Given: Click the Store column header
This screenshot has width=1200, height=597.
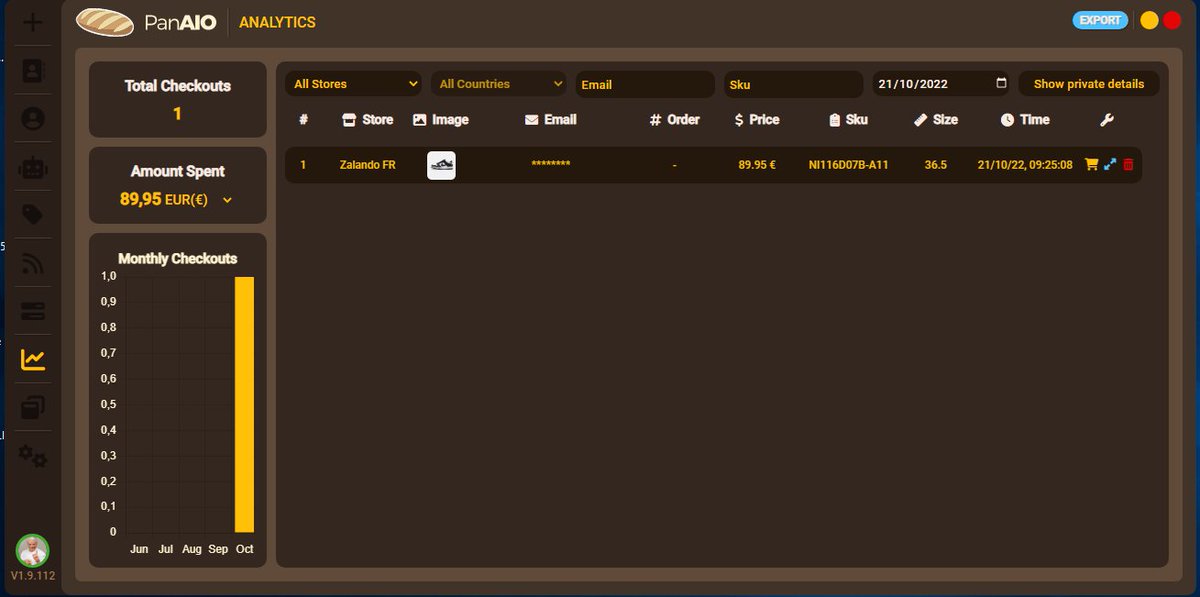Looking at the screenshot, I should 367,120.
